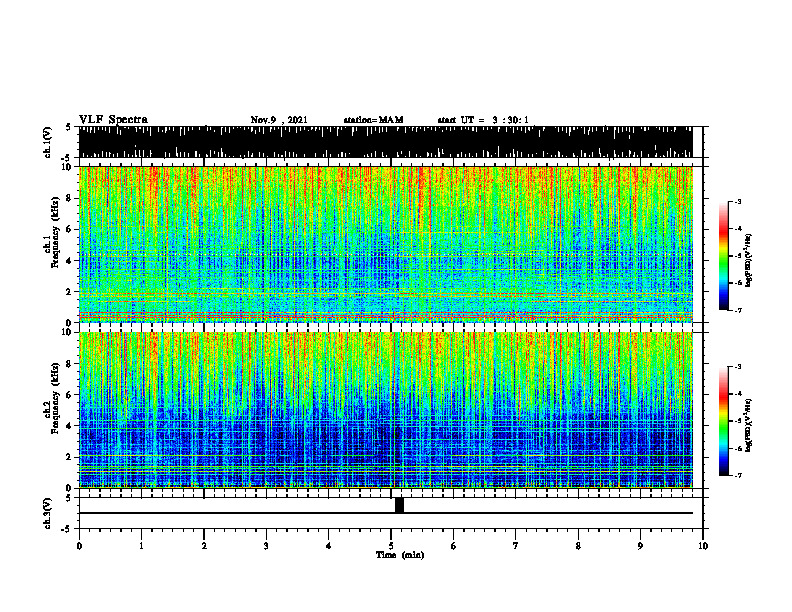Click the "-3" tick on ch.2 colorbar
Viewport: 792px width, 612px height.
point(738,367)
